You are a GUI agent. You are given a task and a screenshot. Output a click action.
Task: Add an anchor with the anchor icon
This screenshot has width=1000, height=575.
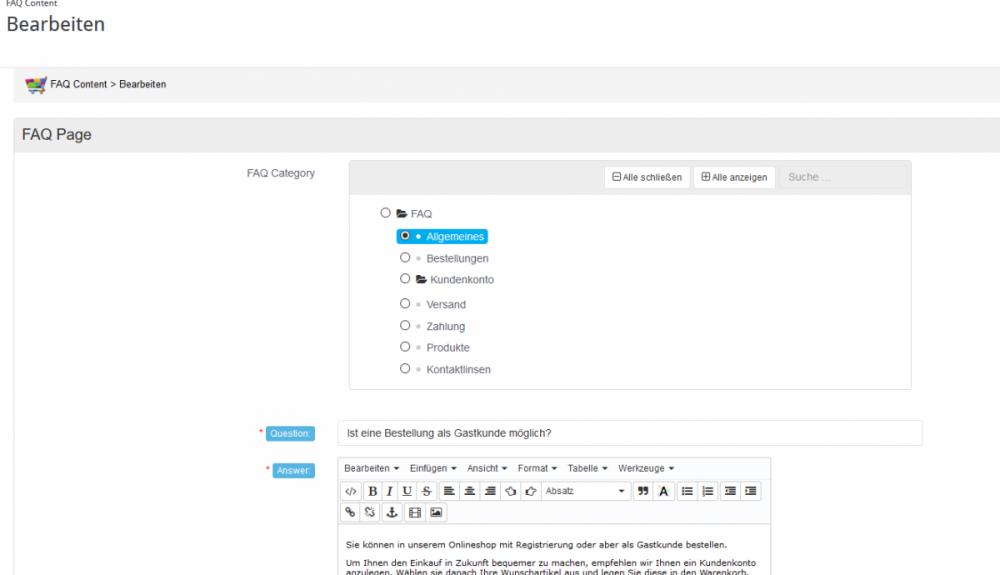pyautogui.click(x=392, y=512)
